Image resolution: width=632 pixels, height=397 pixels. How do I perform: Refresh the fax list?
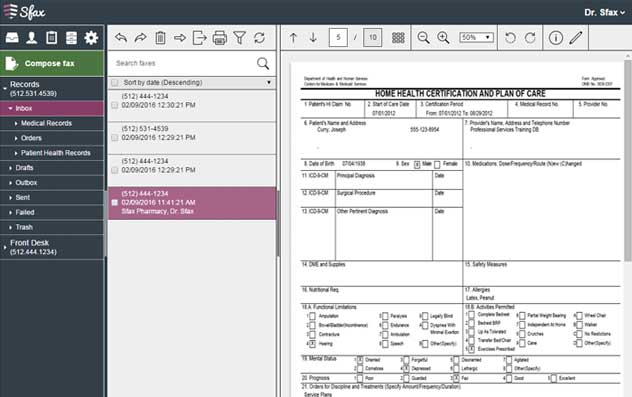pyautogui.click(x=259, y=38)
